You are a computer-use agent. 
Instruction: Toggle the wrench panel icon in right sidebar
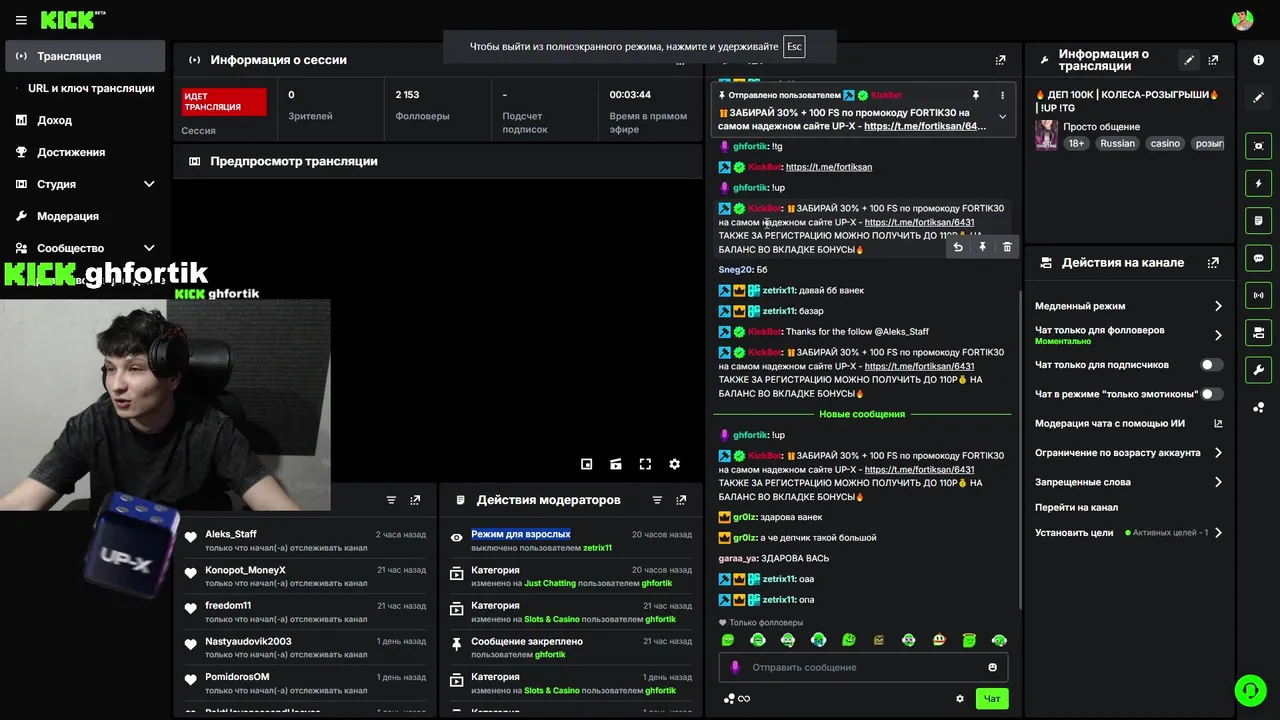[1258, 369]
